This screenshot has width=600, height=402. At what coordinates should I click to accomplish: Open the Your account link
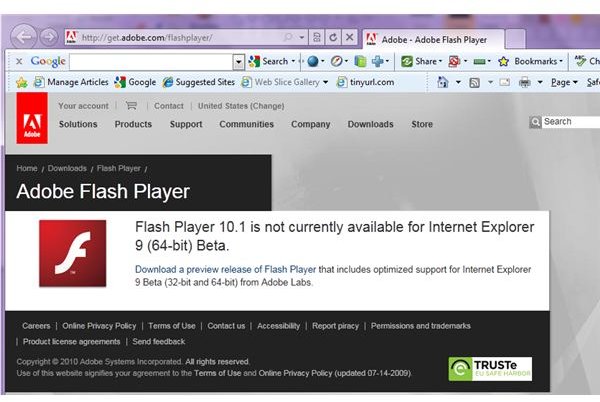point(83,106)
